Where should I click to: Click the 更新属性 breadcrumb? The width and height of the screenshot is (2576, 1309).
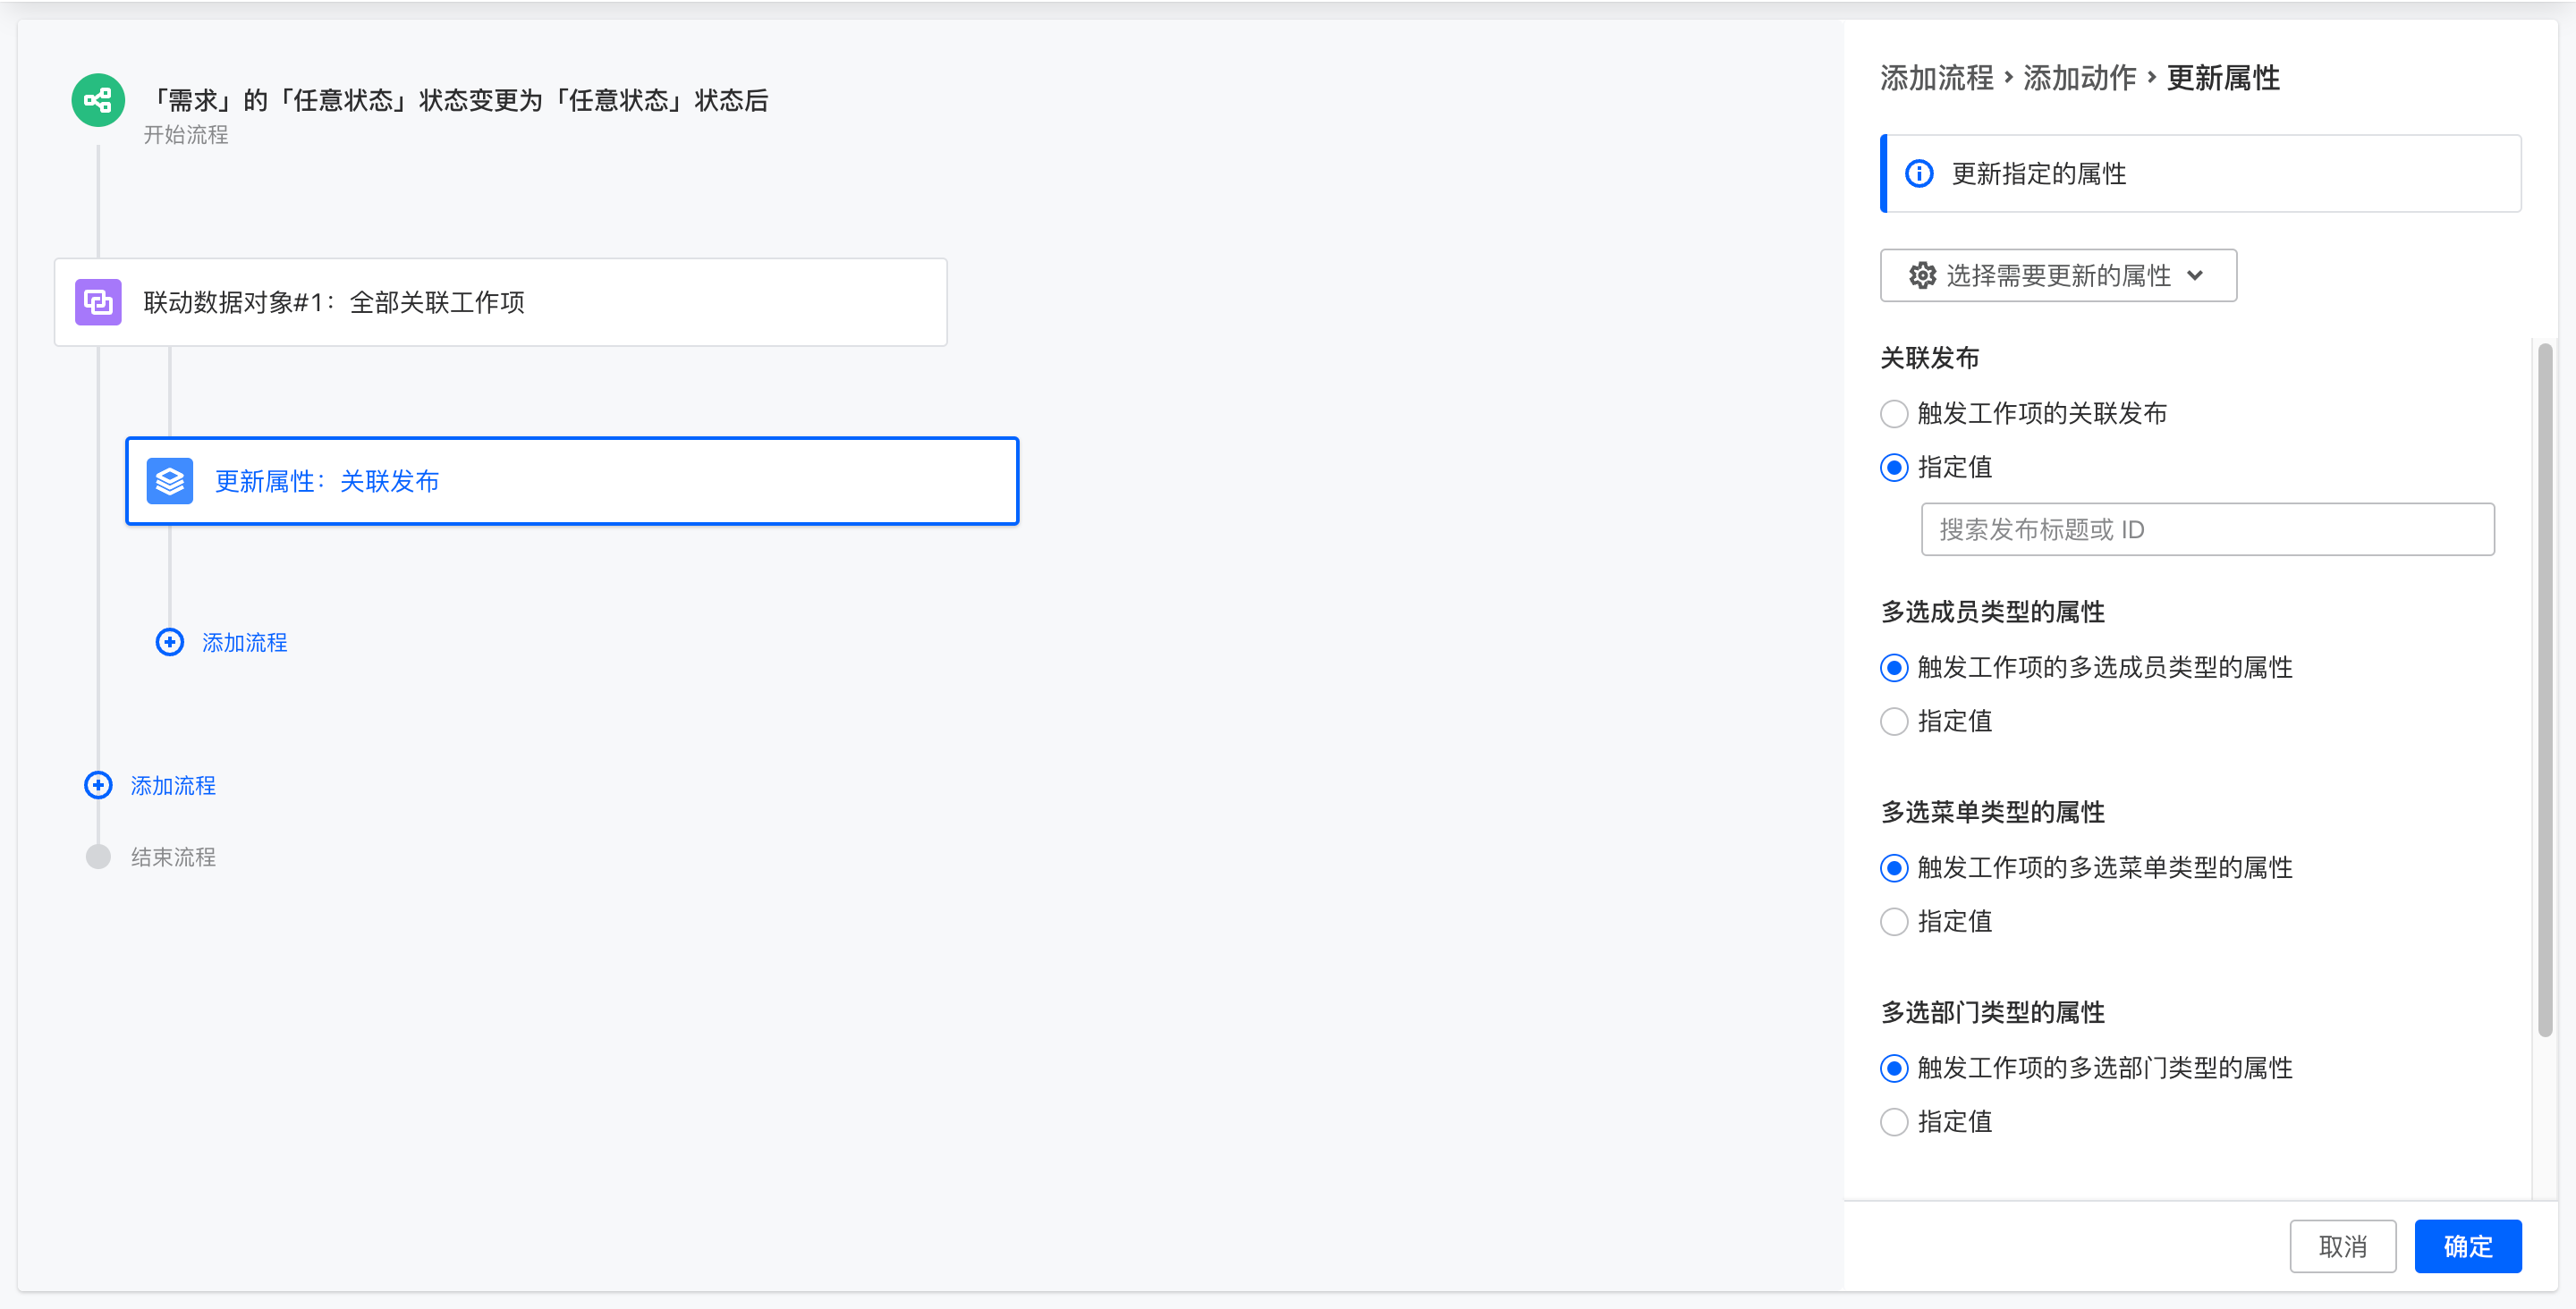[2223, 78]
